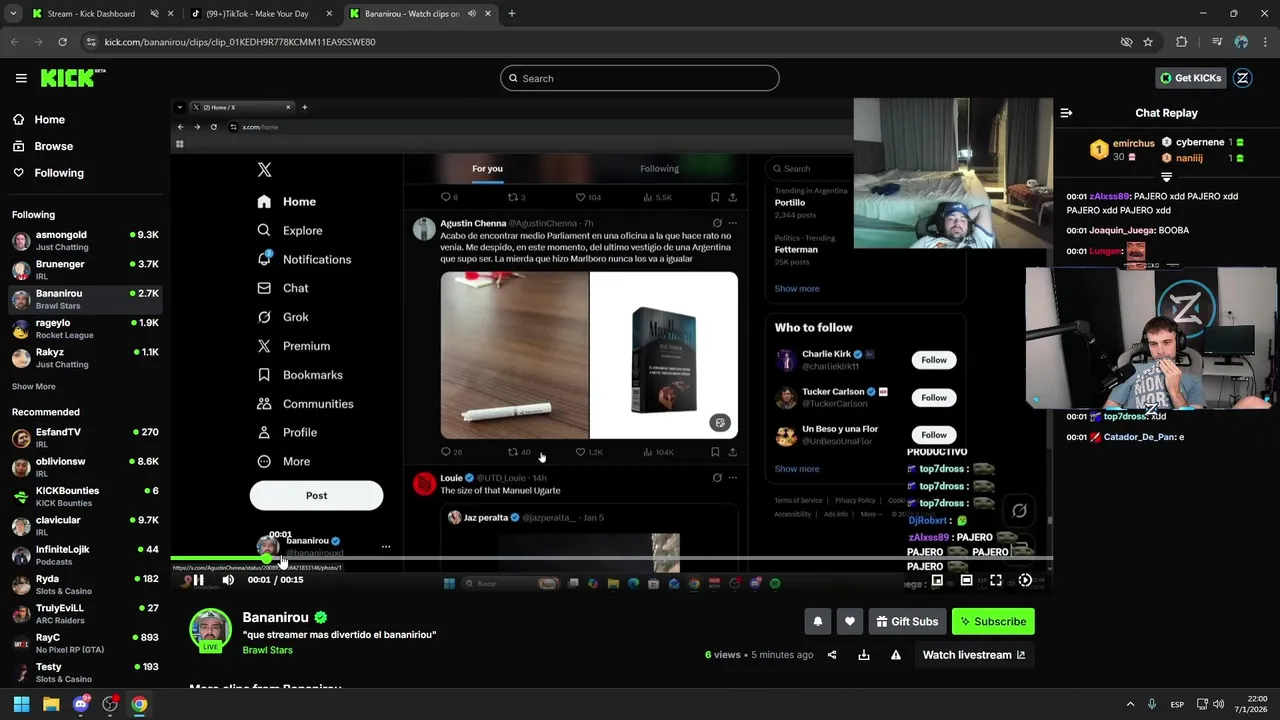Viewport: 1280px width, 720px height.
Task: Mute the clip player volume
Action: [x=228, y=580]
